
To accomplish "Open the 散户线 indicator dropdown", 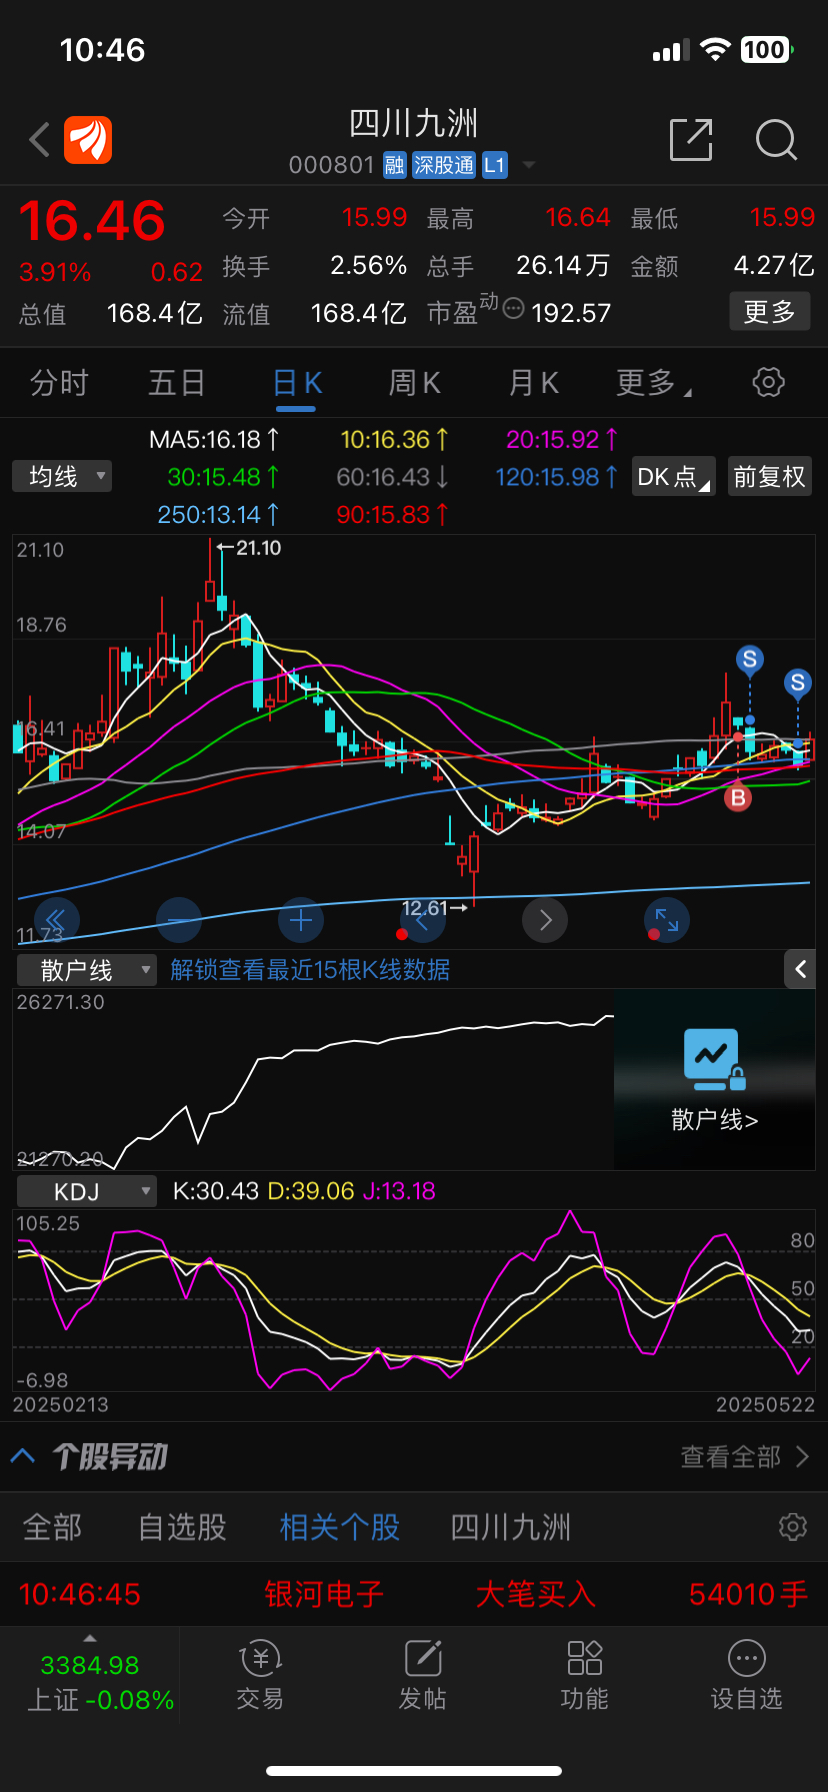I will pos(87,970).
